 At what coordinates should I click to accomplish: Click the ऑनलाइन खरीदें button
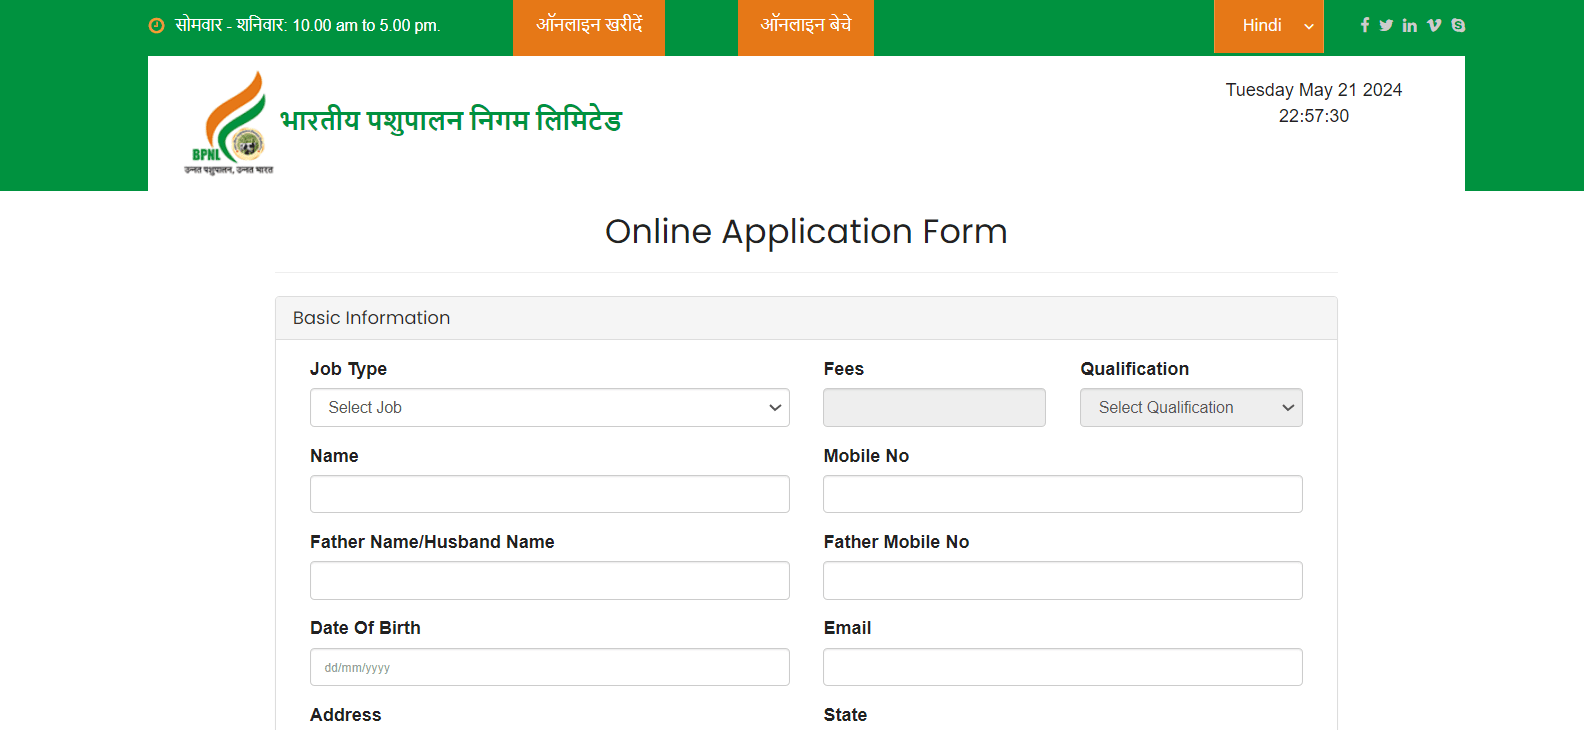(x=589, y=27)
